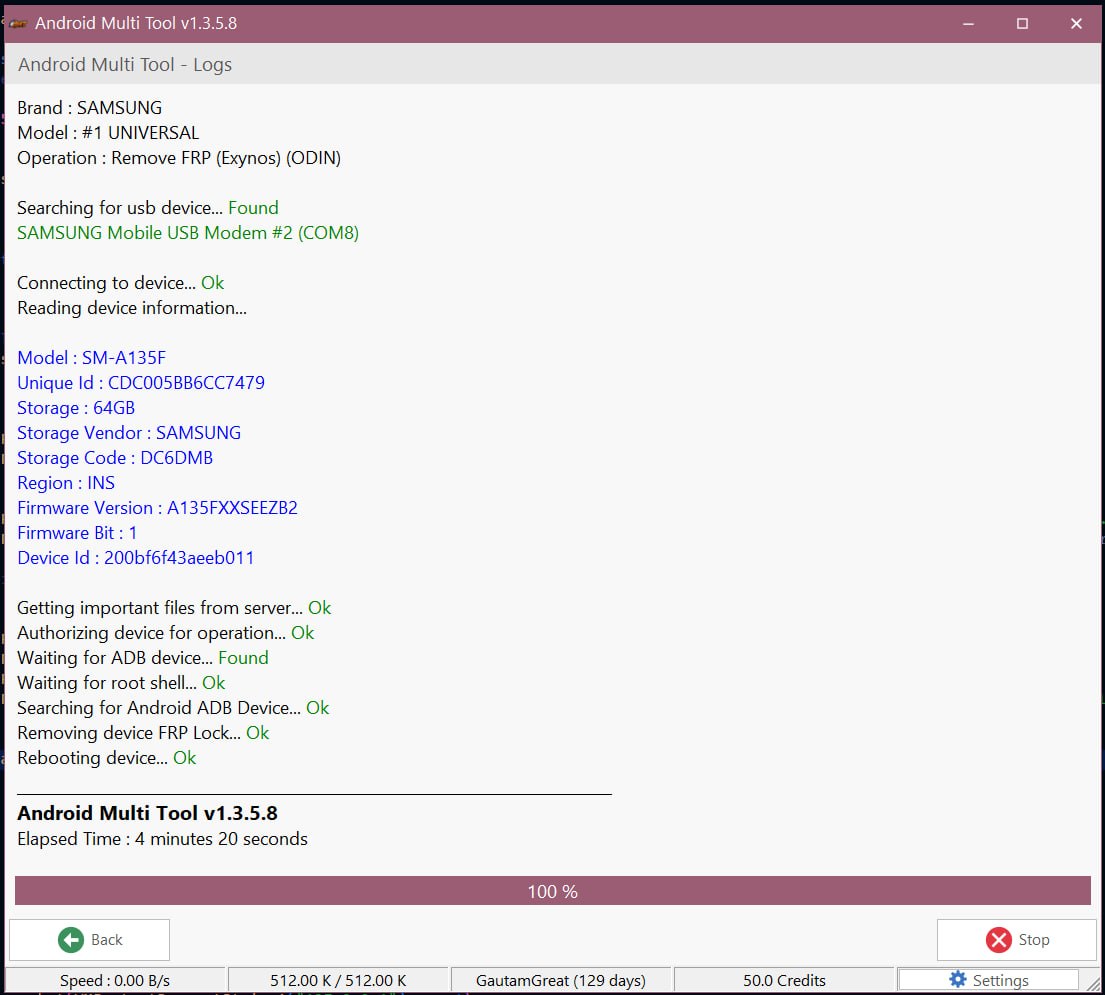
Task: Open Settings via its label in status bar
Action: [x=1000, y=980]
